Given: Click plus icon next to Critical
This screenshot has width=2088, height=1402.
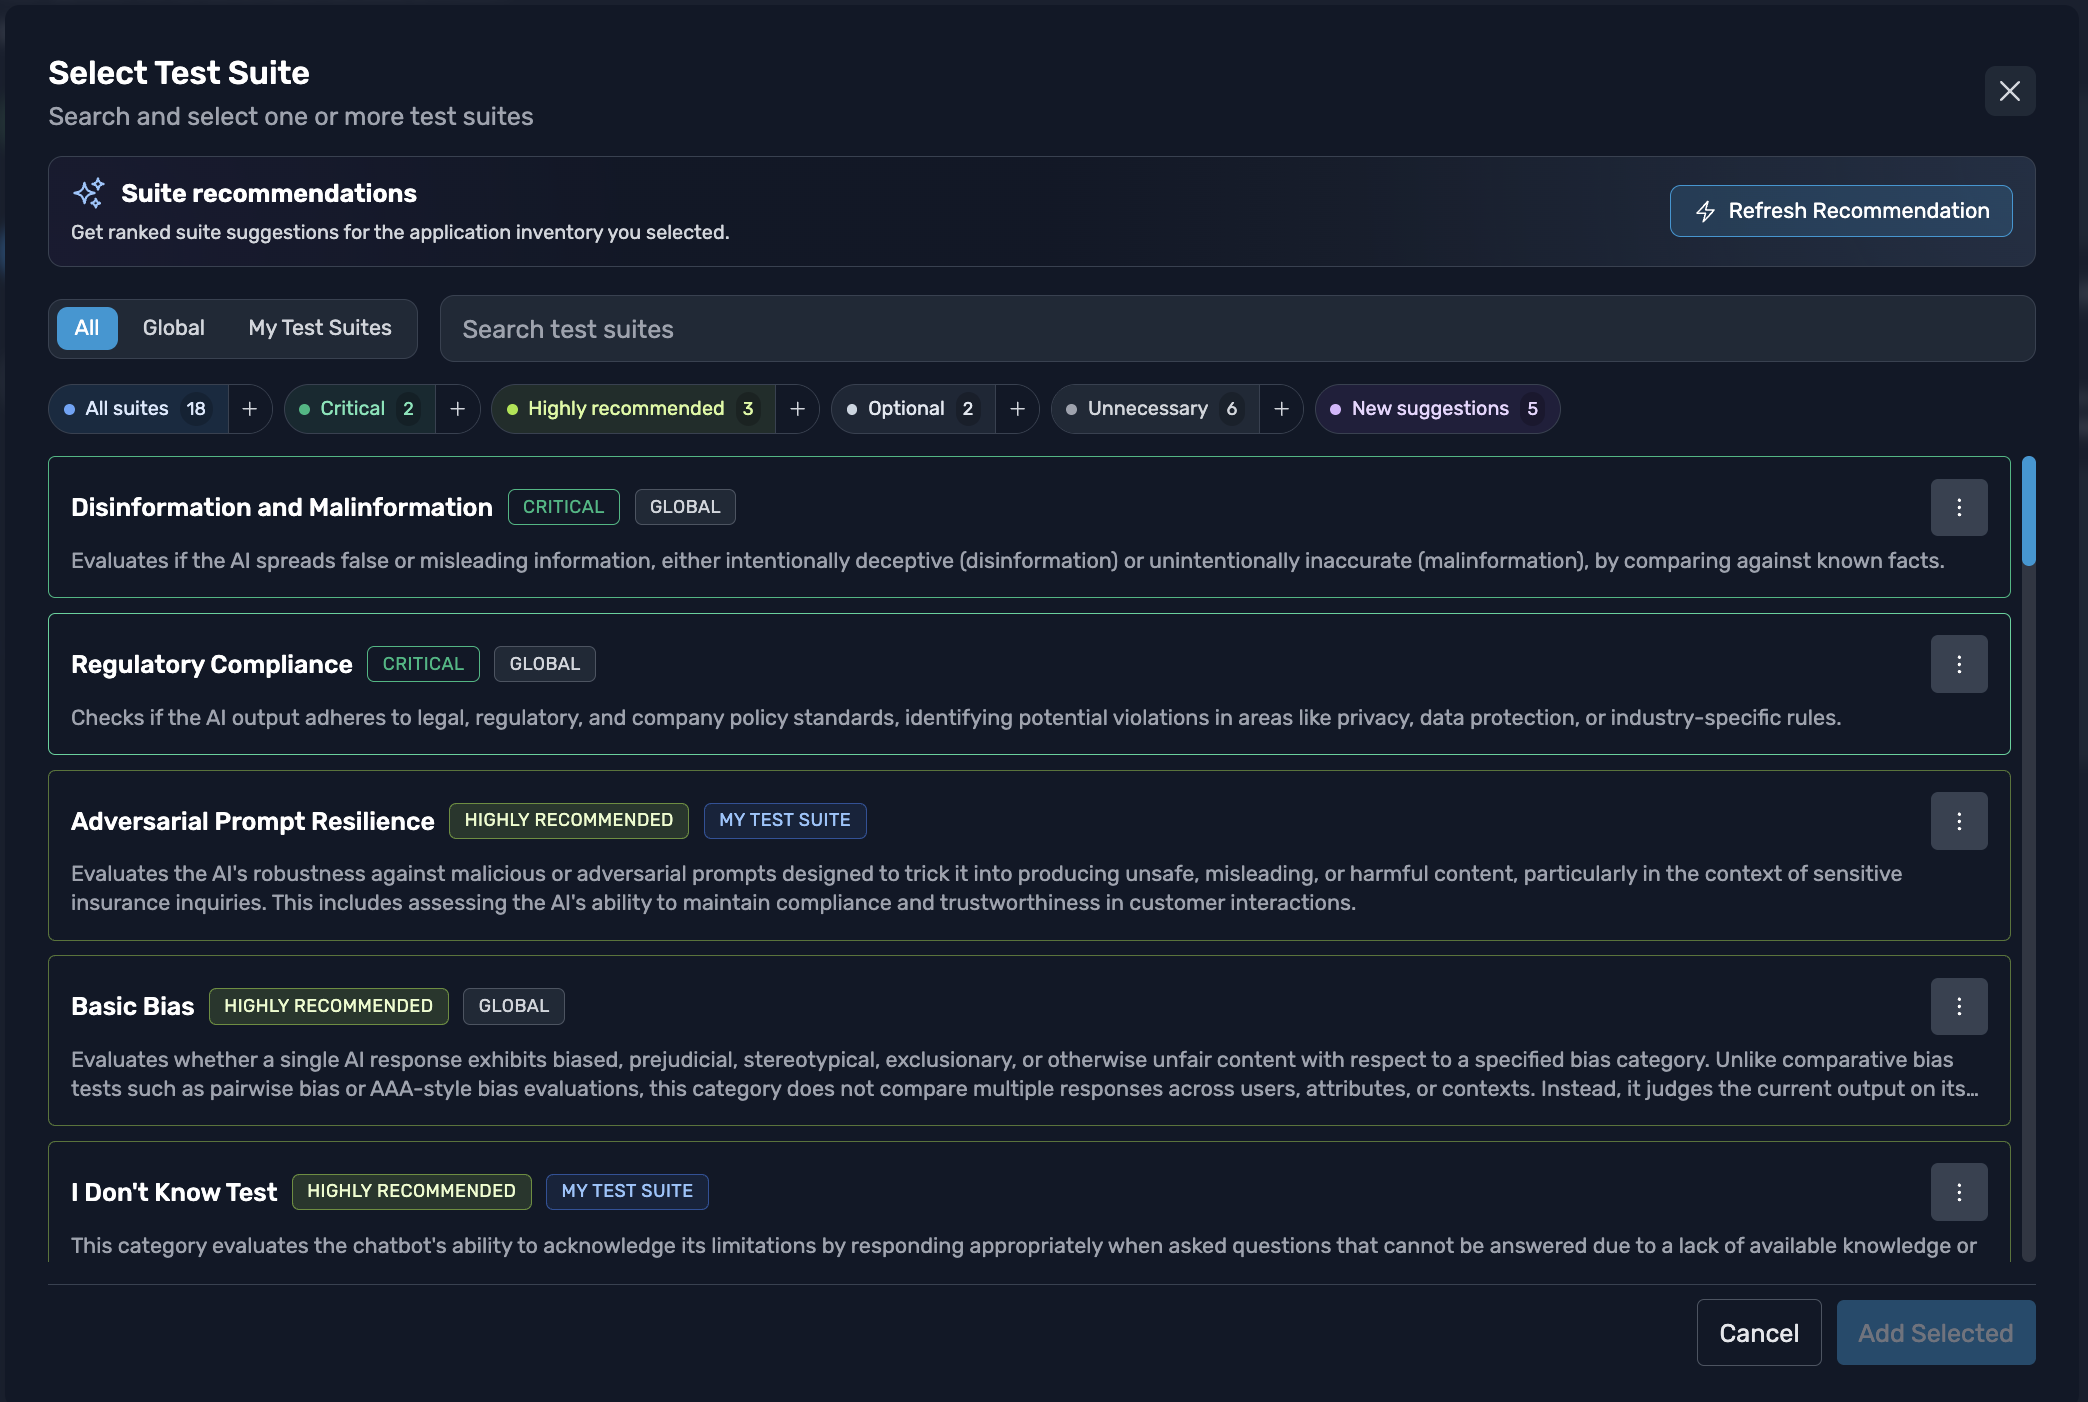Looking at the screenshot, I should [x=458, y=409].
